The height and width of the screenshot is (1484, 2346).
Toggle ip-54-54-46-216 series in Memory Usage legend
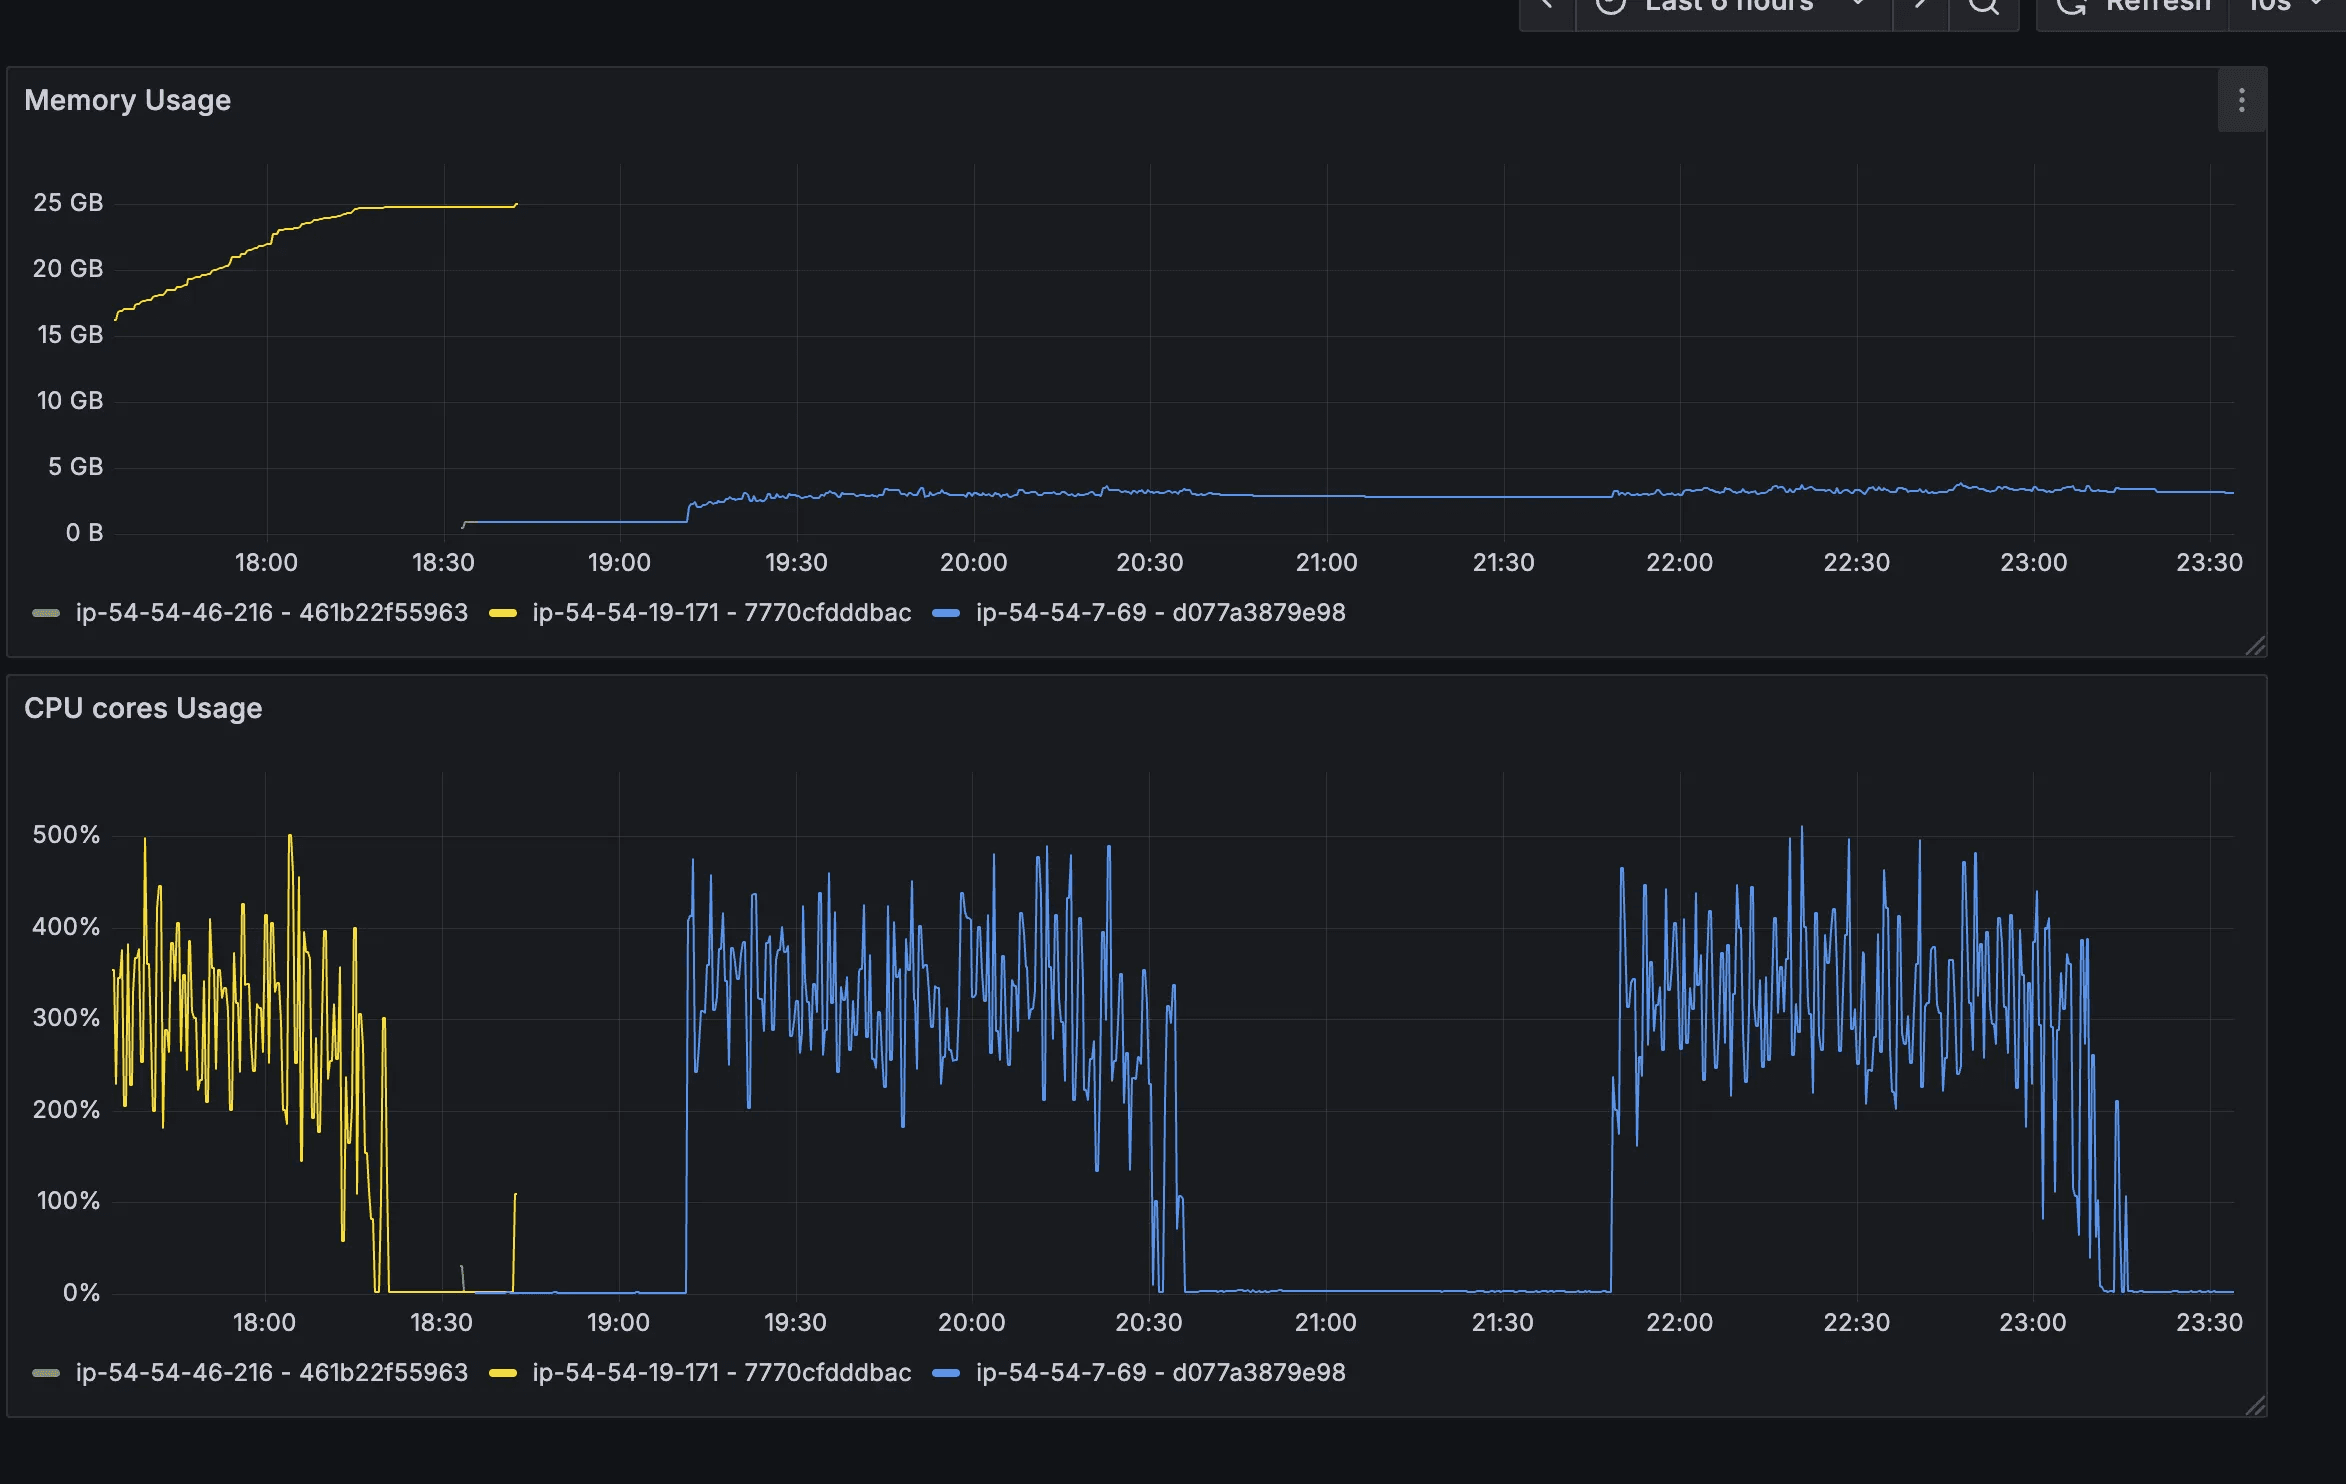click(271, 613)
